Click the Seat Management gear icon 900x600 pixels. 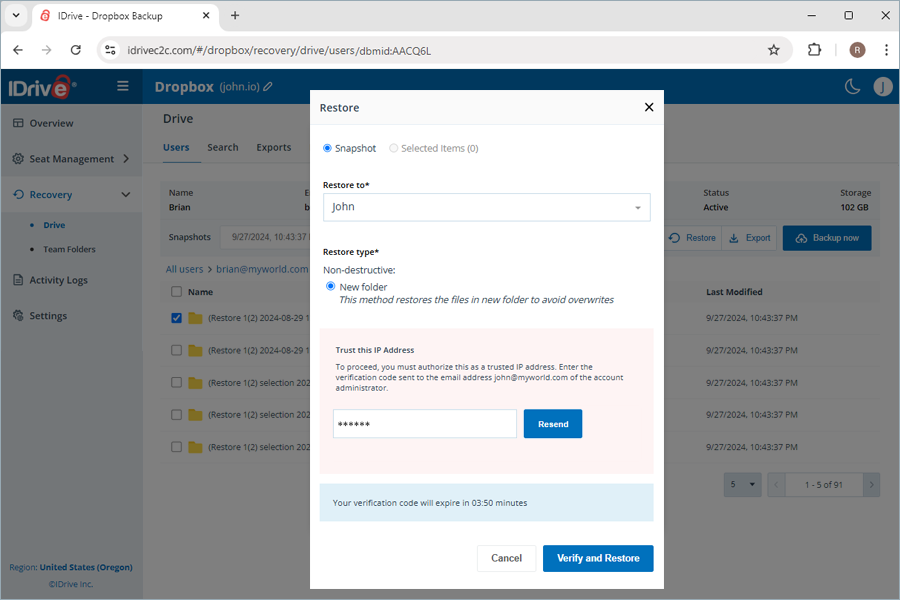(18, 158)
